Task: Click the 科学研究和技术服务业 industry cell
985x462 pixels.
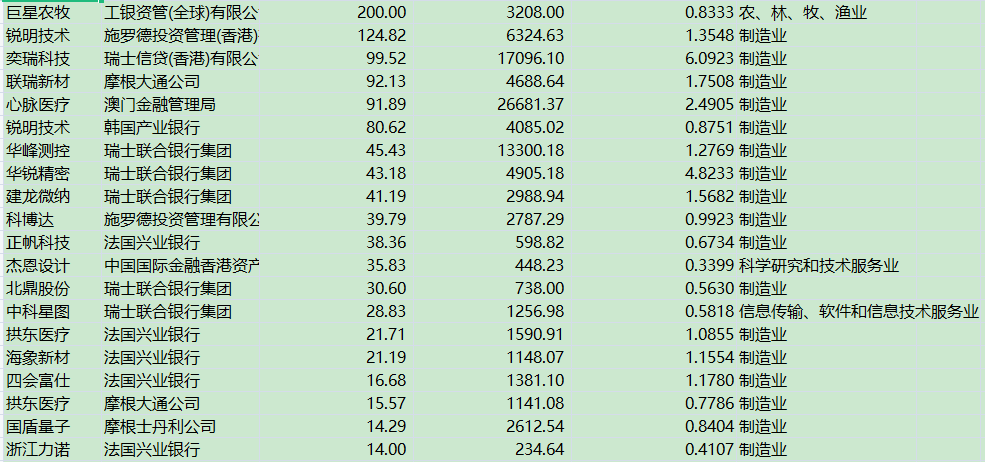Action: click(x=819, y=265)
